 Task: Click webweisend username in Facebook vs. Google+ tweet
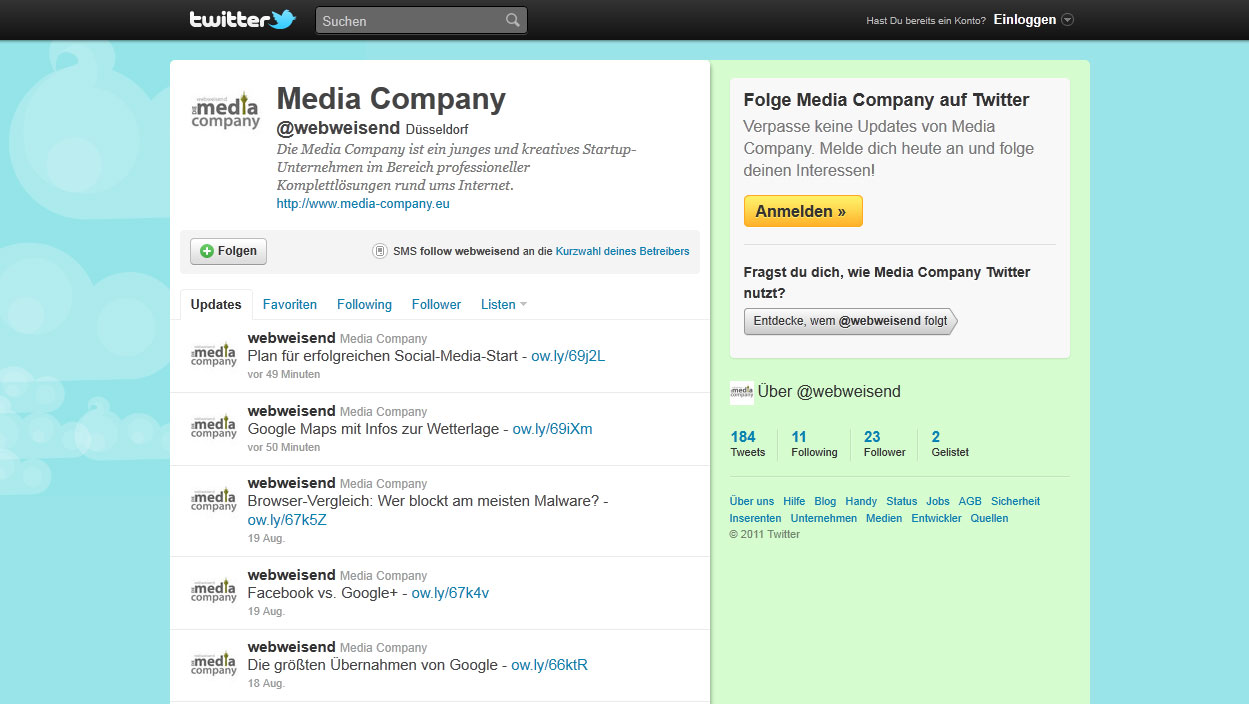[292, 575]
